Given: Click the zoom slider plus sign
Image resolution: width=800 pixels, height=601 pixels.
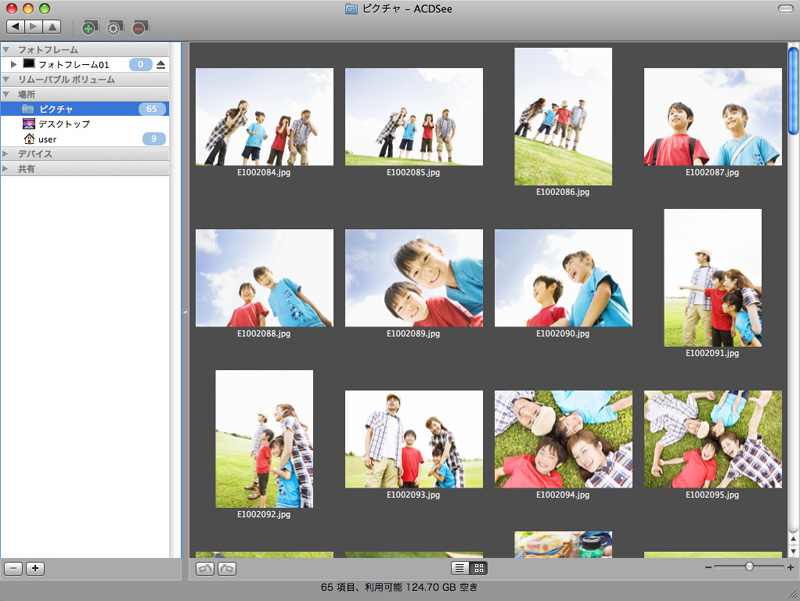Looking at the screenshot, I should click(790, 567).
